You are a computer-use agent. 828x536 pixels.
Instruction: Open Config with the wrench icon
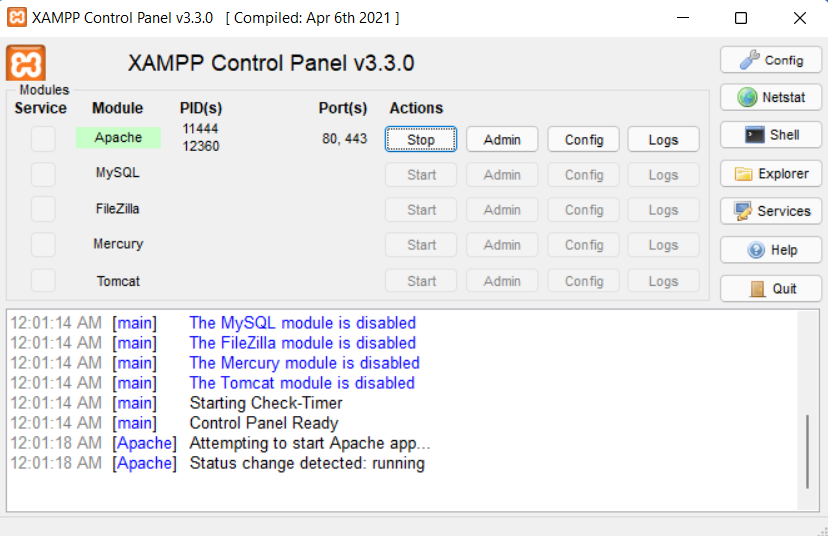pyautogui.click(x=770, y=60)
